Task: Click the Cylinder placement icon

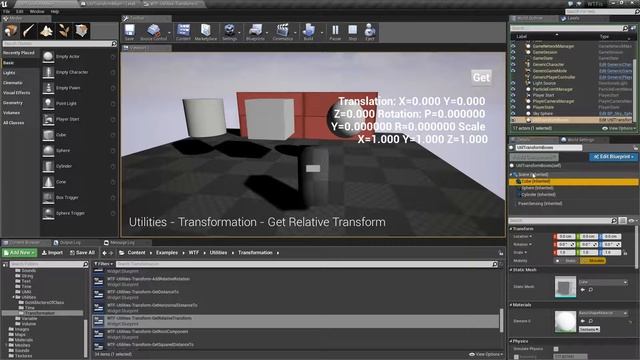Action: (x=48, y=166)
